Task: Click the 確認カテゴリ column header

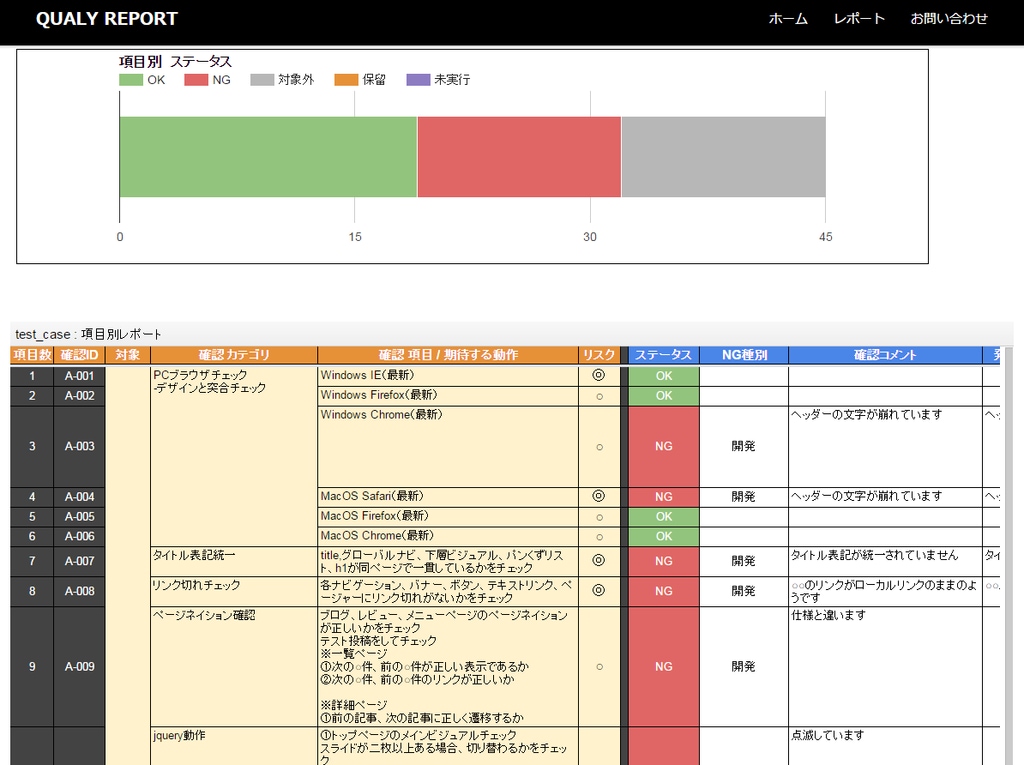Action: tap(234, 355)
